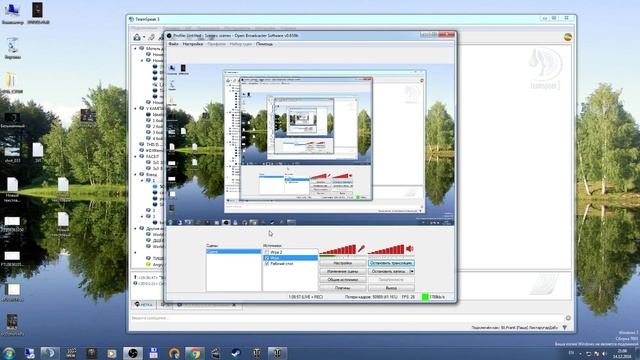The height and width of the screenshot is (360, 640).
Task: Click the TeamSpeak chat message input field
Action: coord(347,318)
